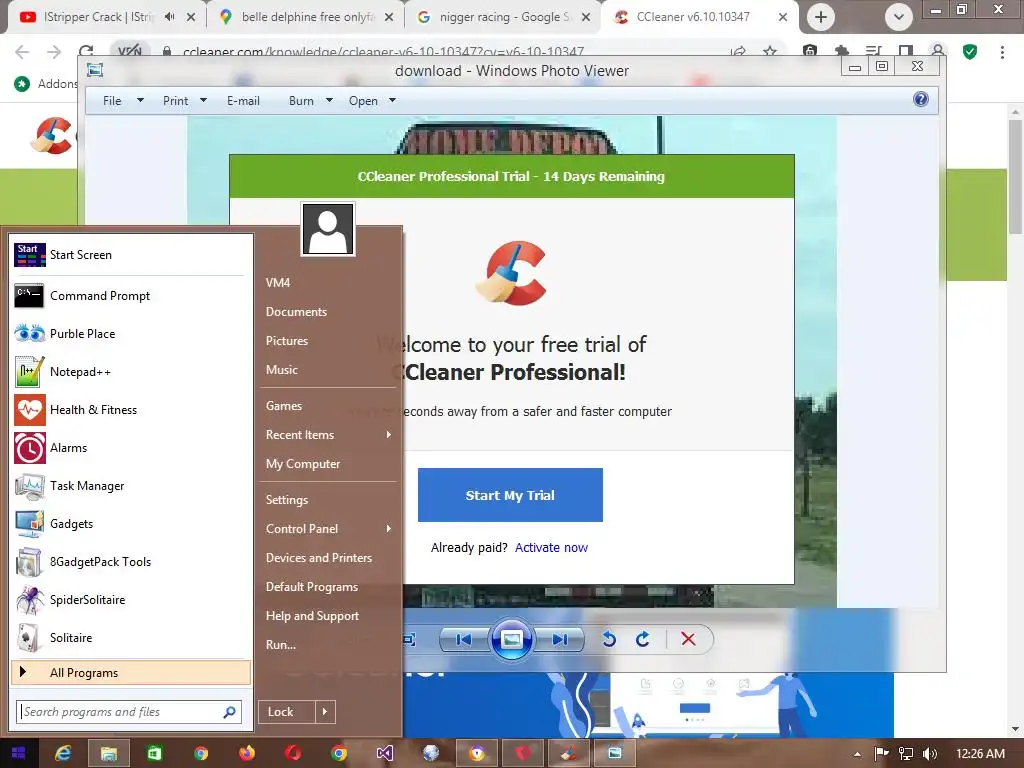Show hidden system tray icons
This screenshot has height=768, width=1024.
coord(857,754)
